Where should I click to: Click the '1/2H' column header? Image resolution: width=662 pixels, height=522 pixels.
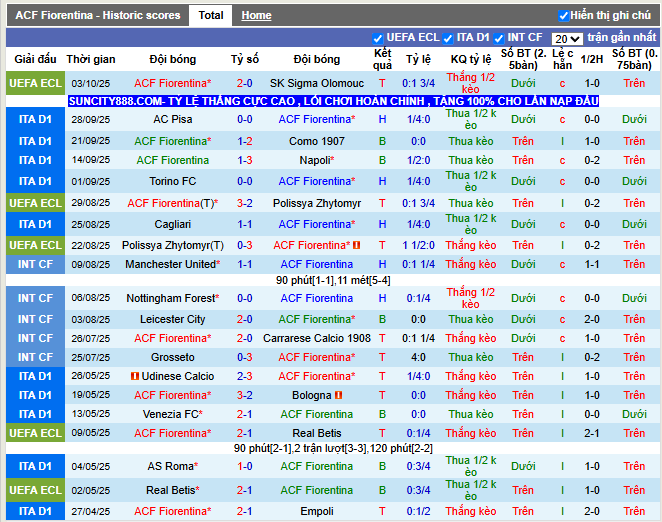pos(591,59)
